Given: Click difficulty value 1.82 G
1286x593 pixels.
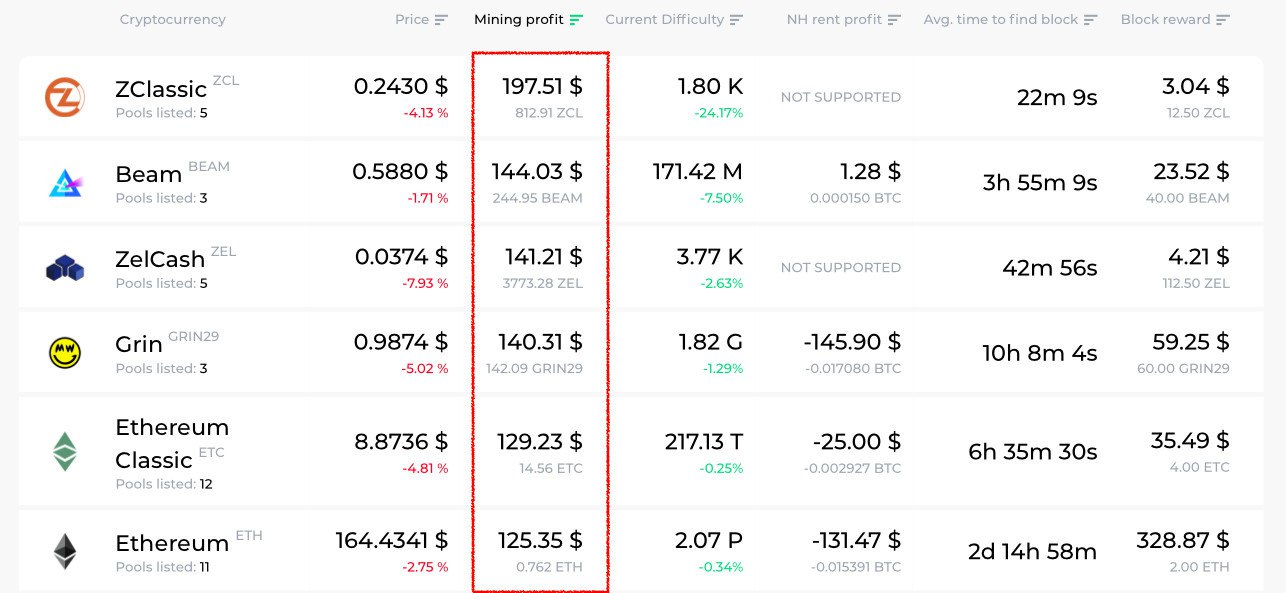Looking at the screenshot, I should point(711,342).
